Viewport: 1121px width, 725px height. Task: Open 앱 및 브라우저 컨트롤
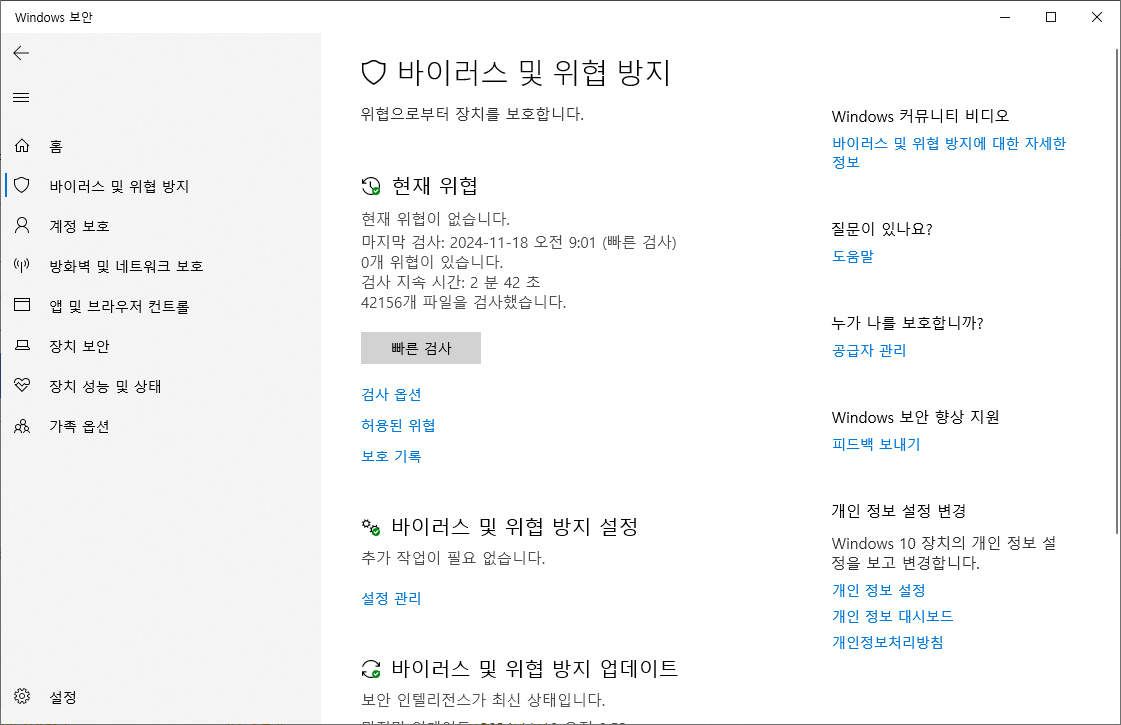pos(161,306)
